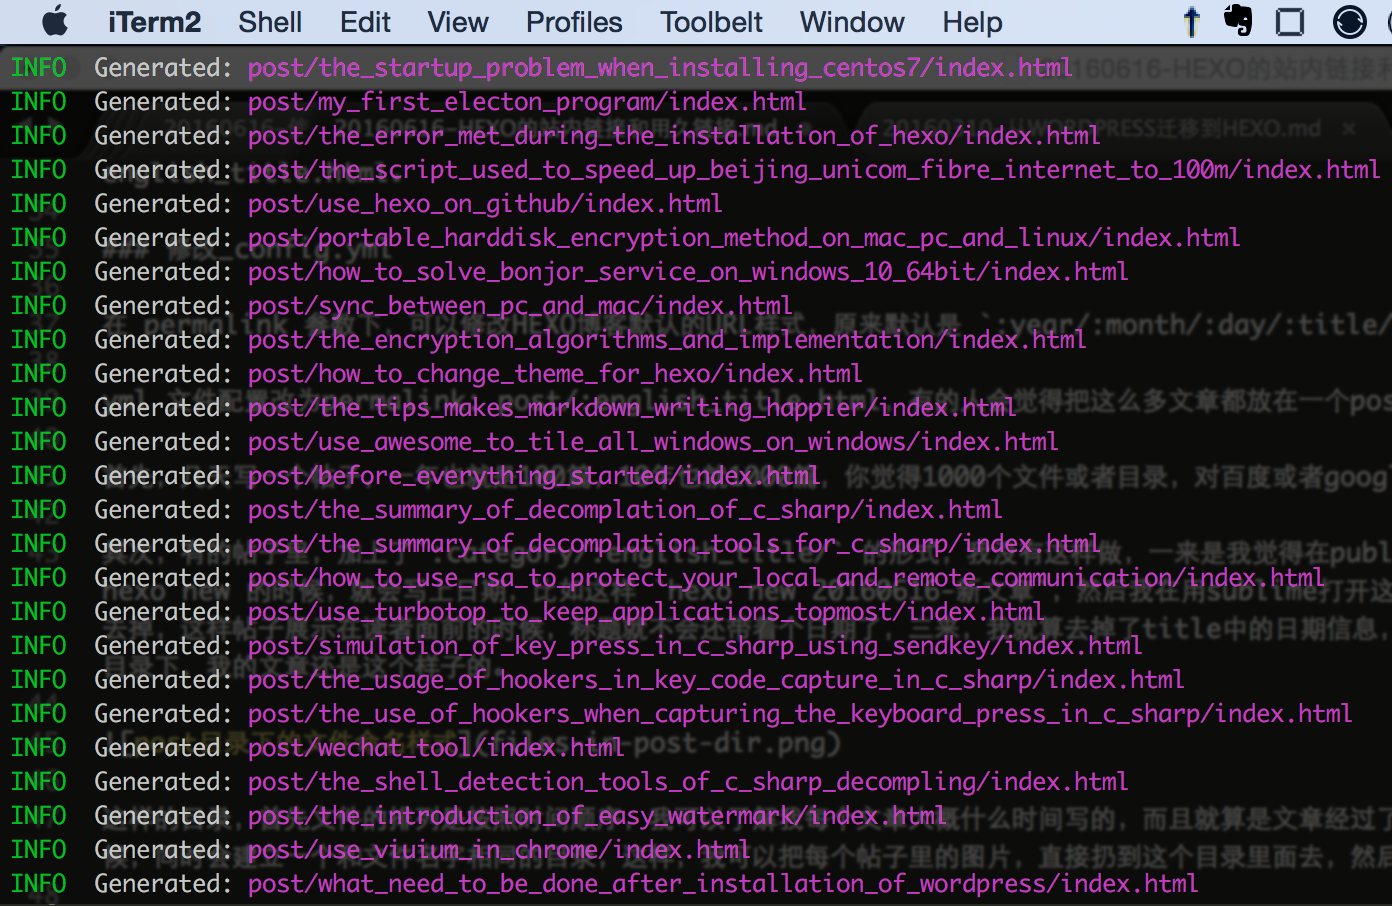Click the path about hookers capturing keyboard_press
Image resolution: width=1392 pixels, height=906 pixels.
800,714
